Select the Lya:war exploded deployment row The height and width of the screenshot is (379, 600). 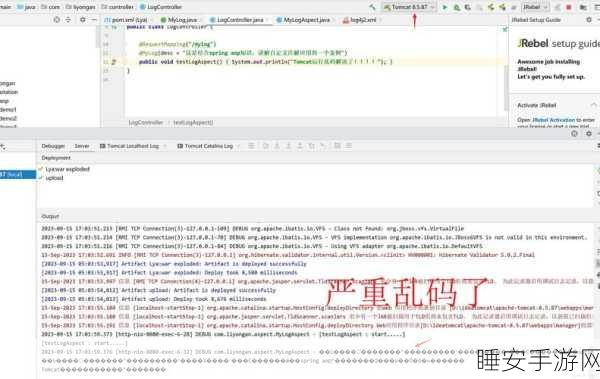coord(67,169)
